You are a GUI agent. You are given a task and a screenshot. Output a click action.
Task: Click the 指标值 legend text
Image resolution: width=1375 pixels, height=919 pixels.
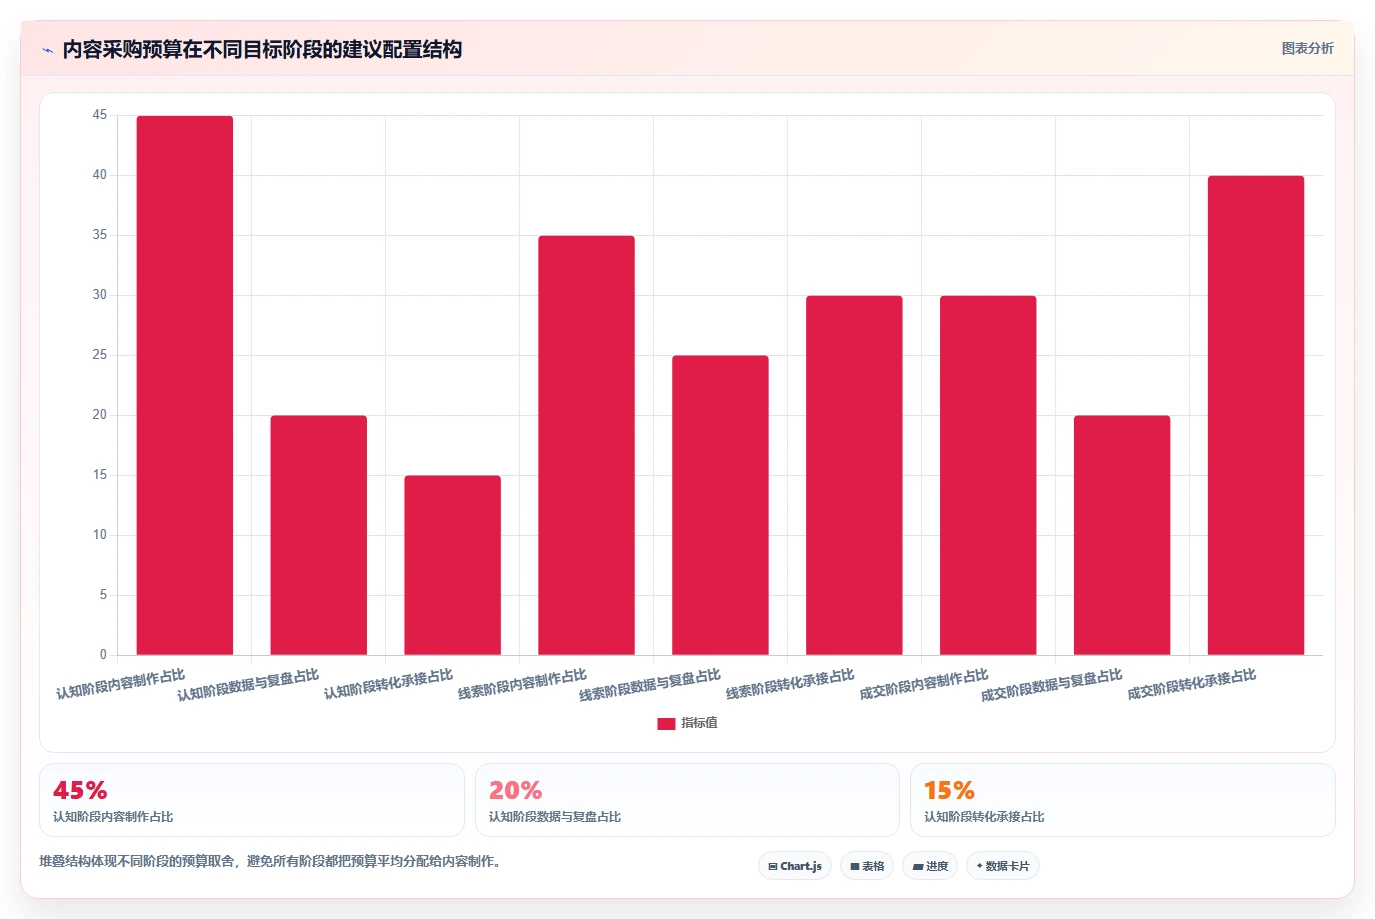tap(699, 723)
